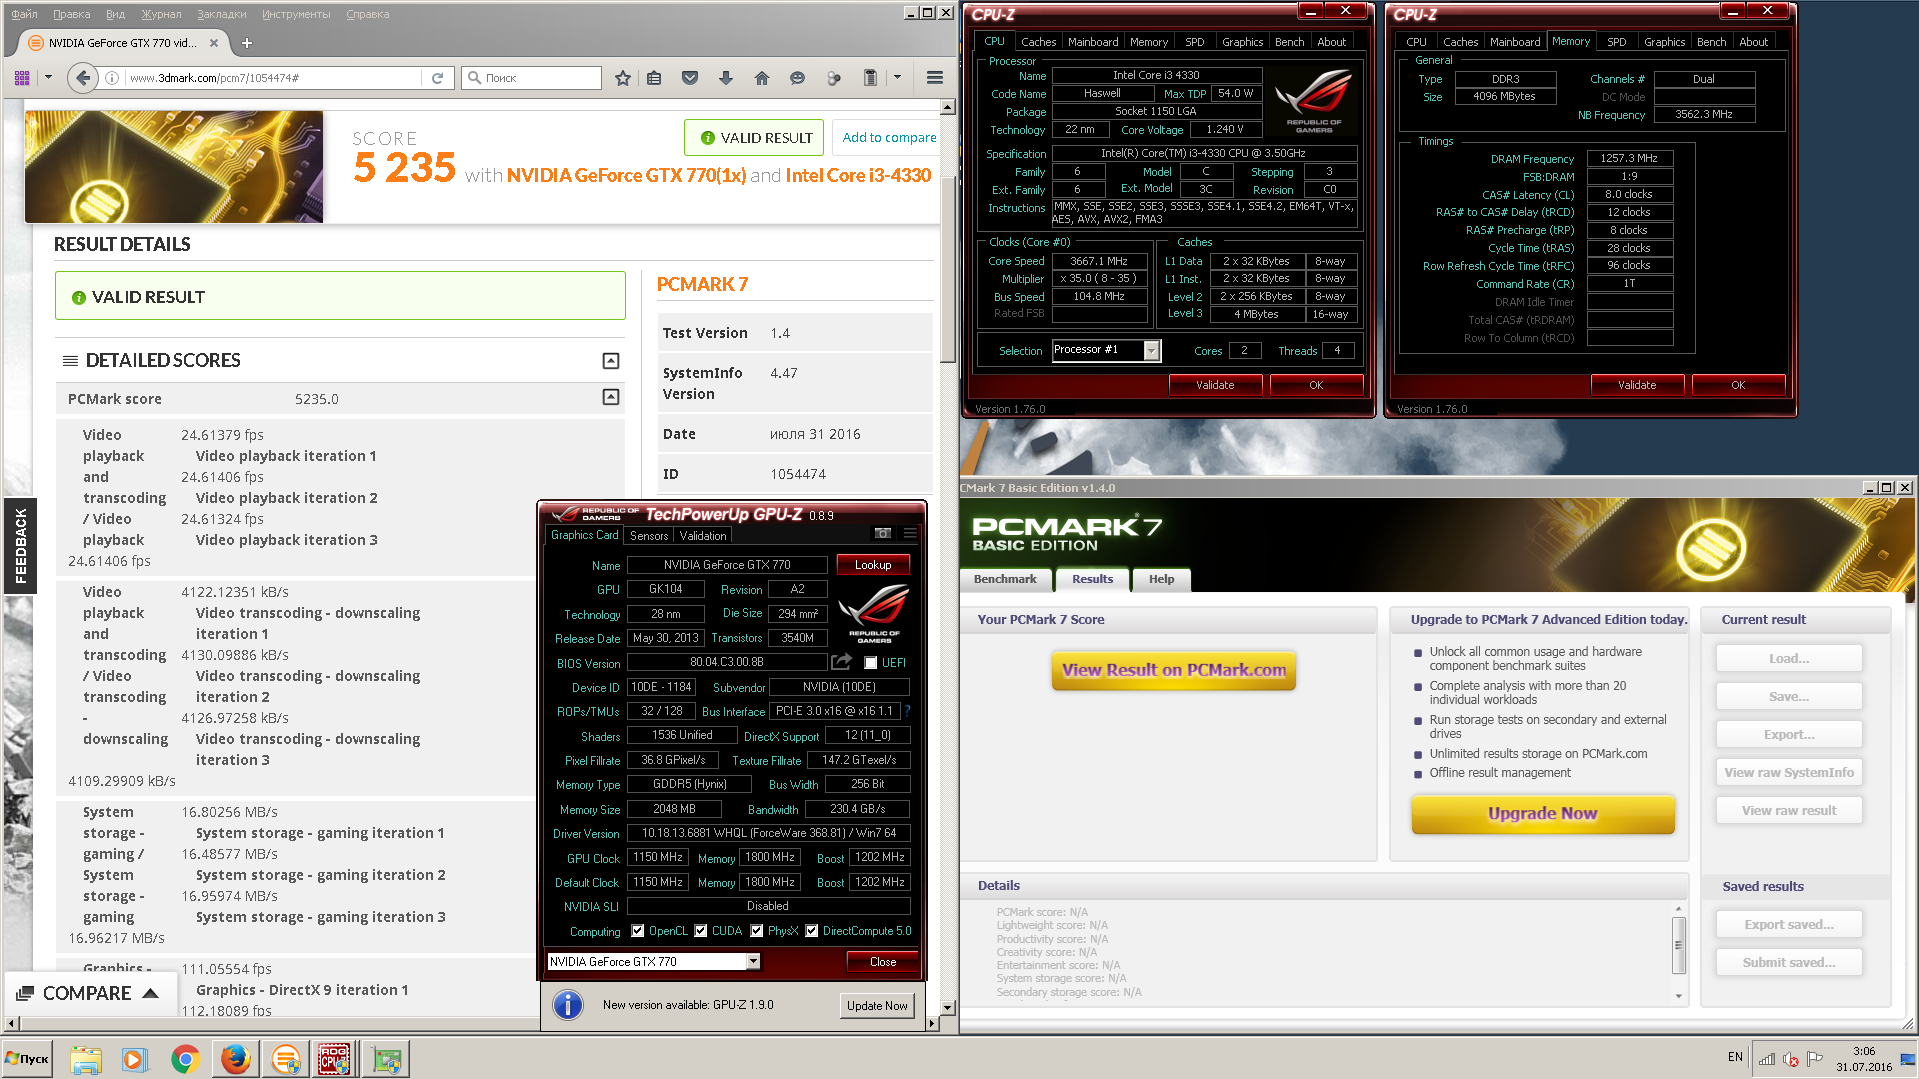Collapse the Detailed Scores section
Screen dimensions: 1919x1079
tap(611, 361)
